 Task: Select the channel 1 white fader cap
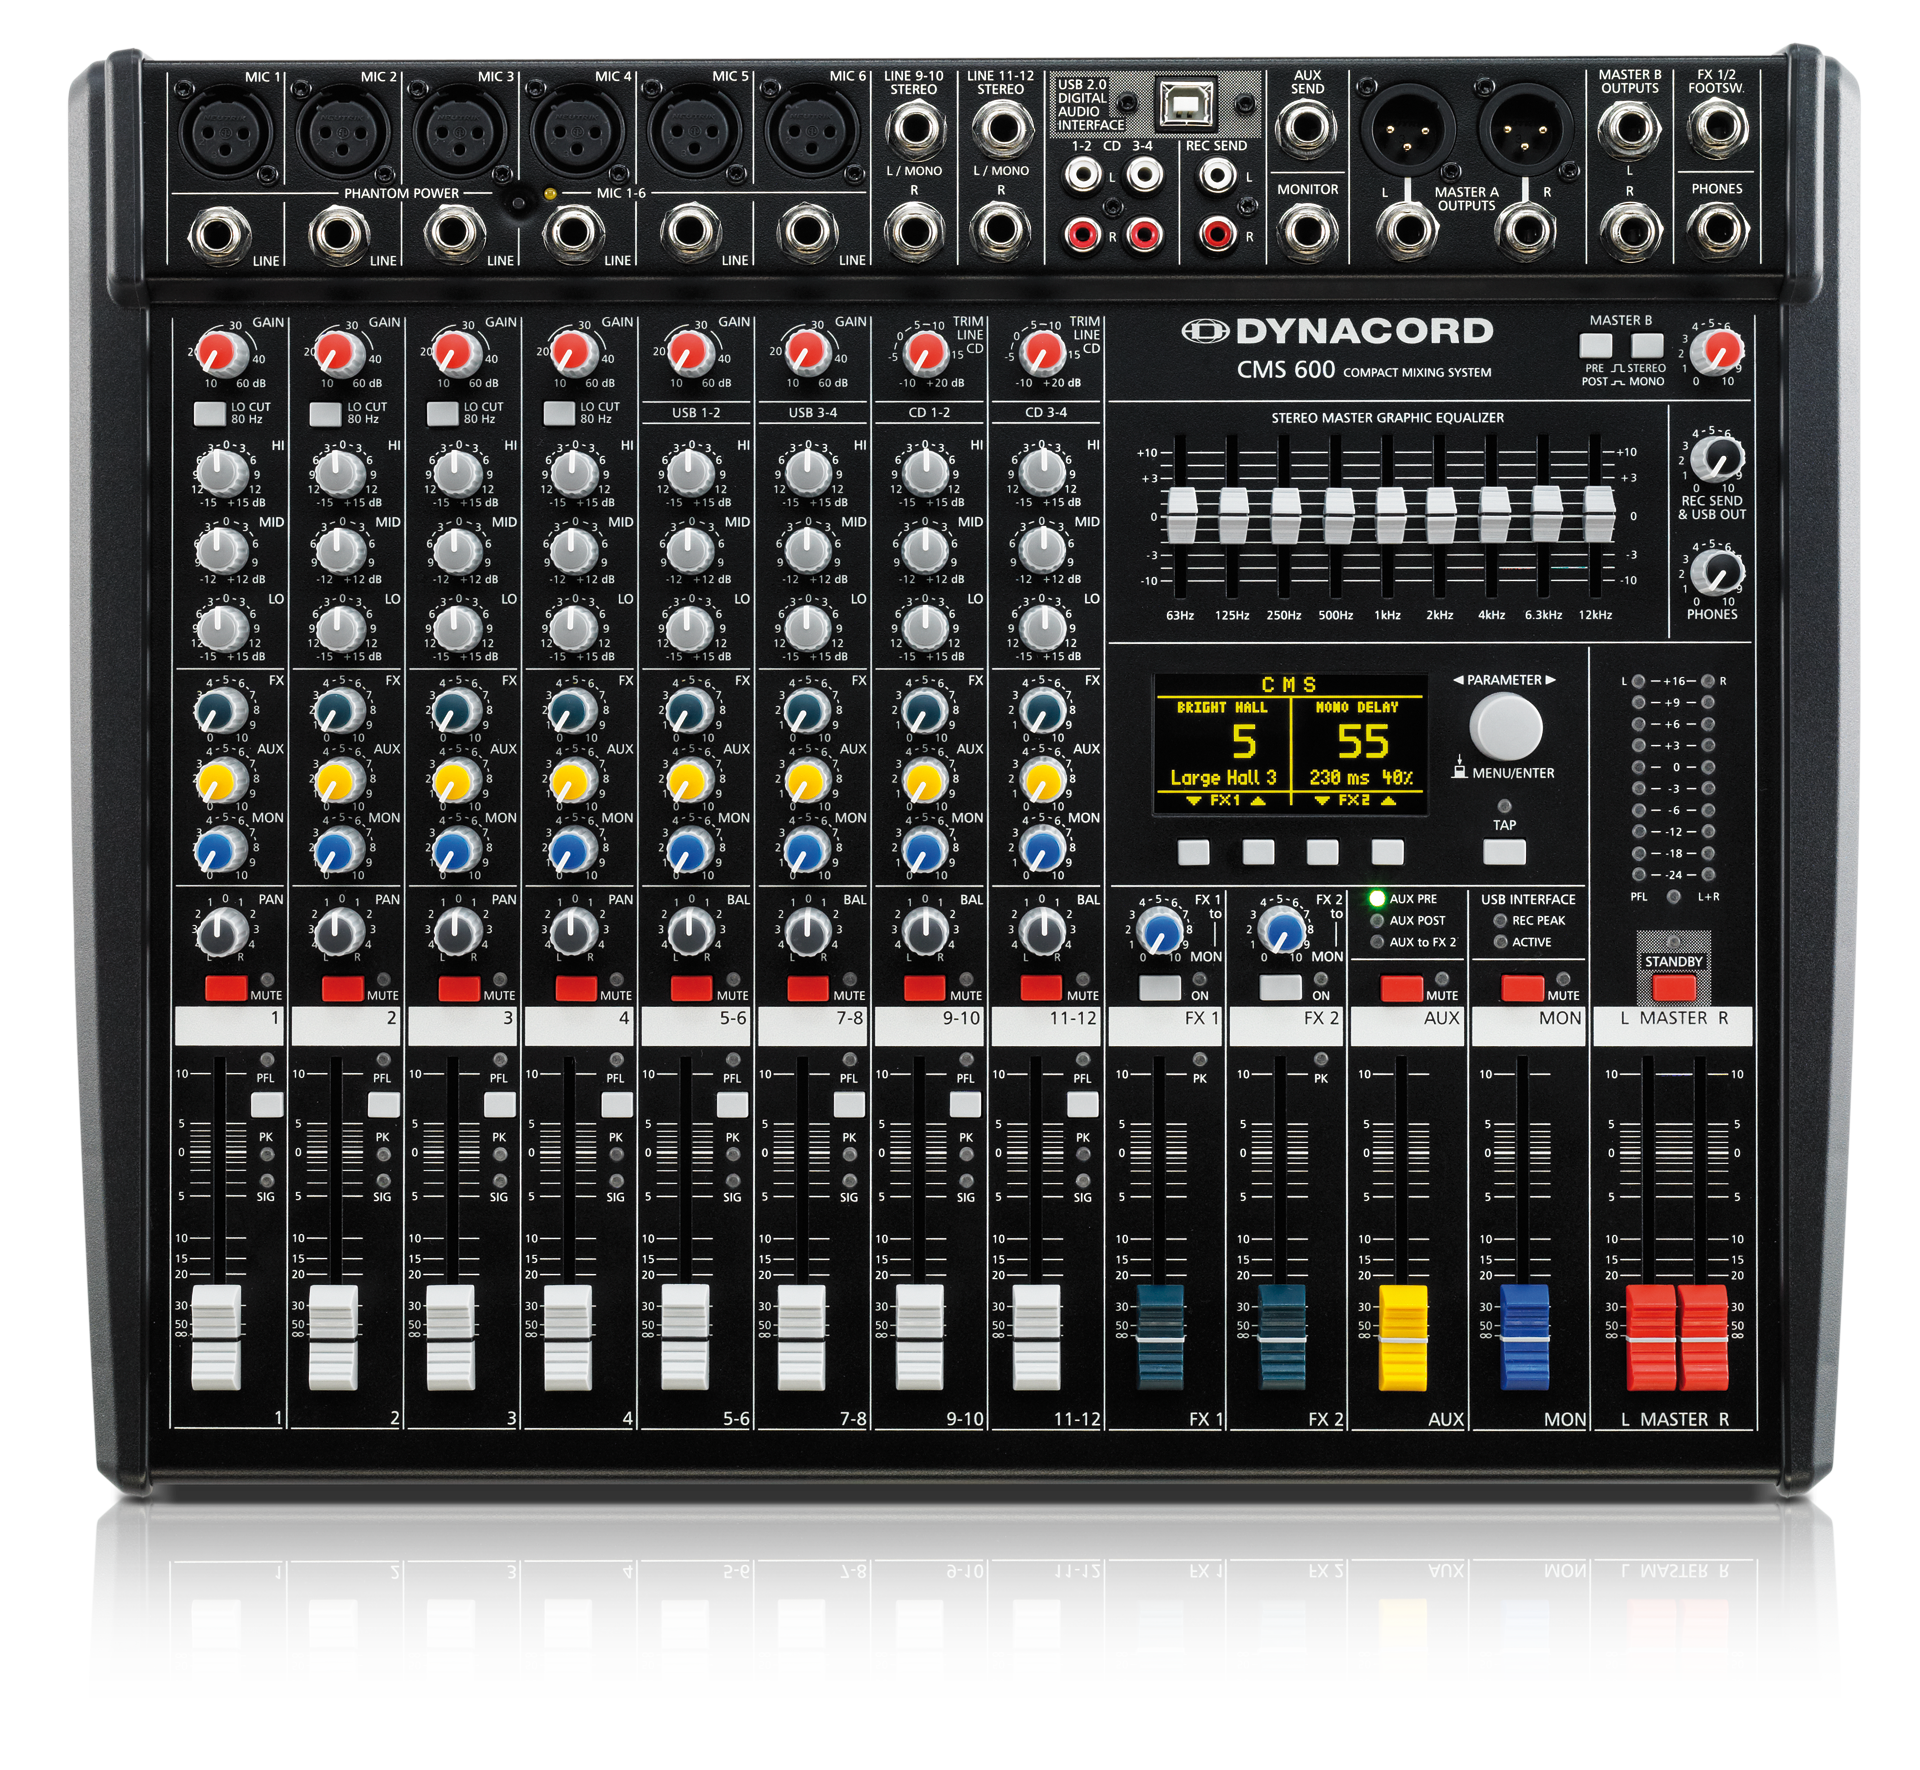coord(216,1338)
